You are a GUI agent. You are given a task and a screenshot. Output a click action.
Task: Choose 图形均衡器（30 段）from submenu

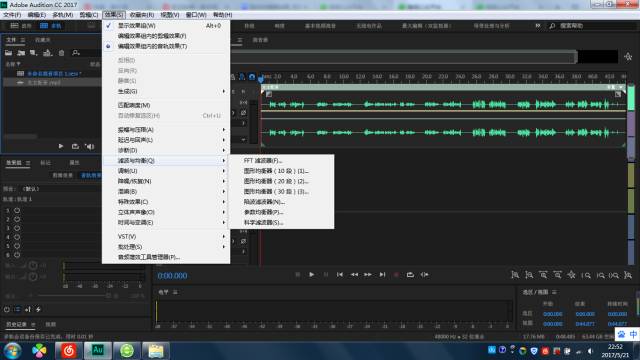point(282,191)
